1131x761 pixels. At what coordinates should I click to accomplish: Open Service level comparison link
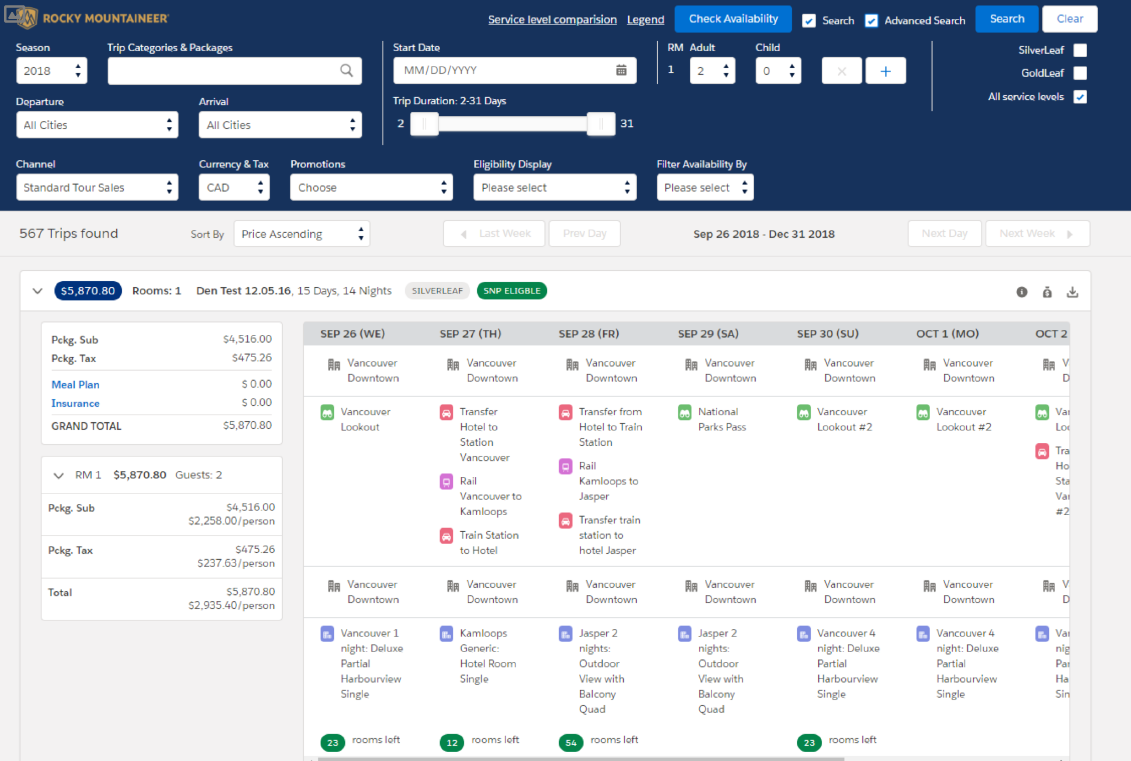pos(552,19)
